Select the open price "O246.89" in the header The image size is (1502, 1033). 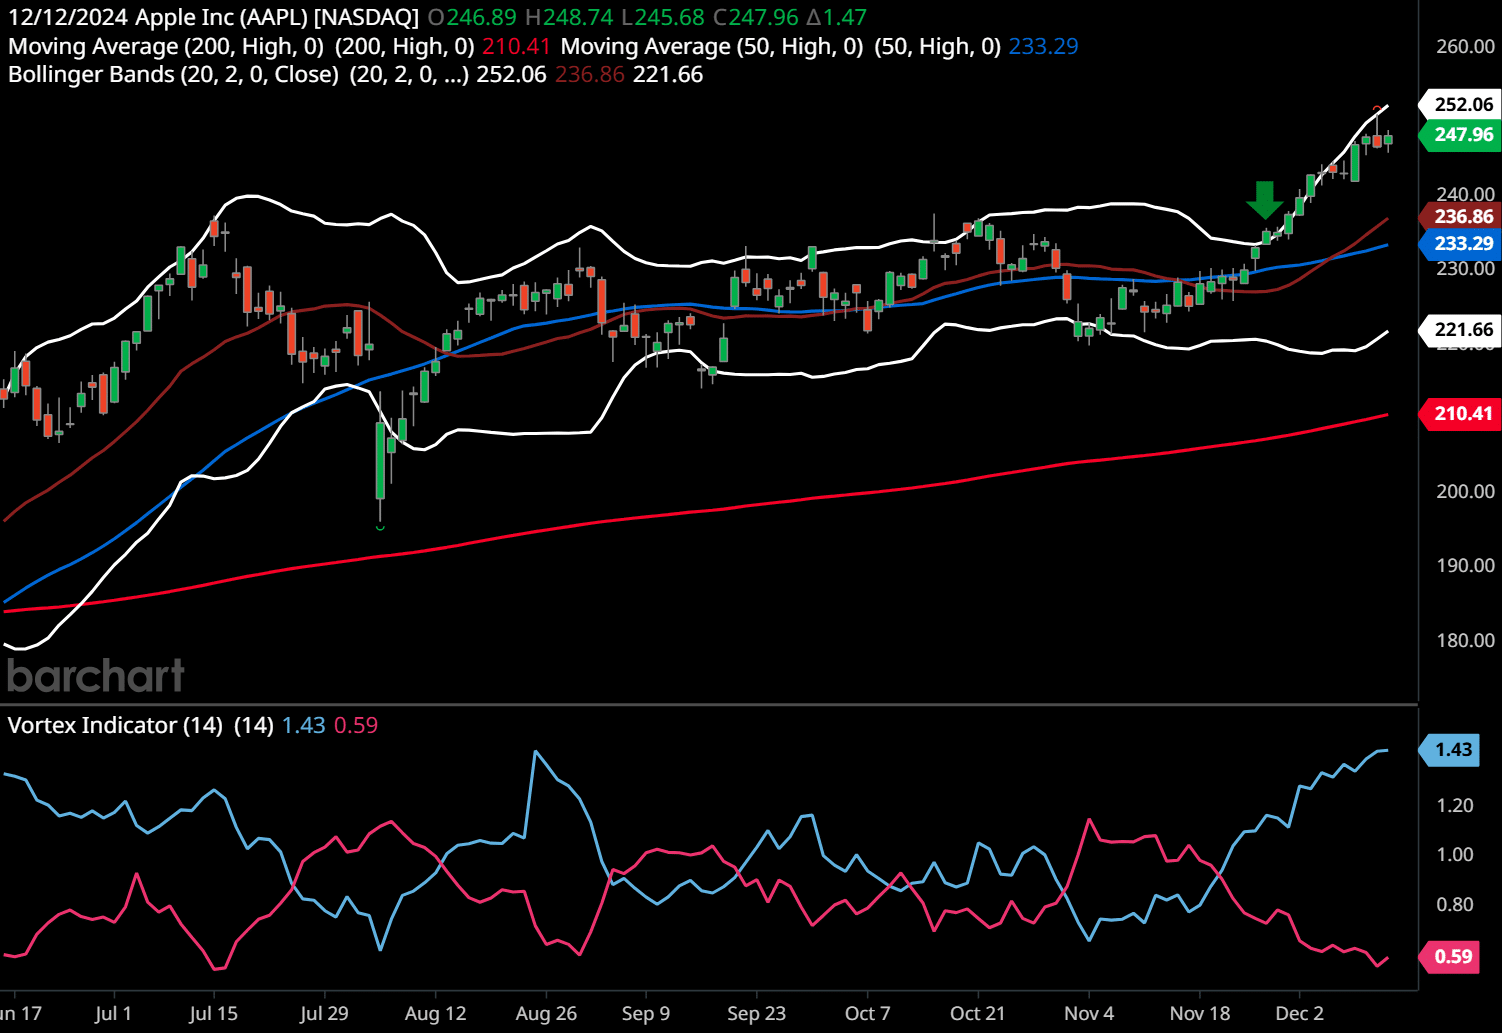472,17
